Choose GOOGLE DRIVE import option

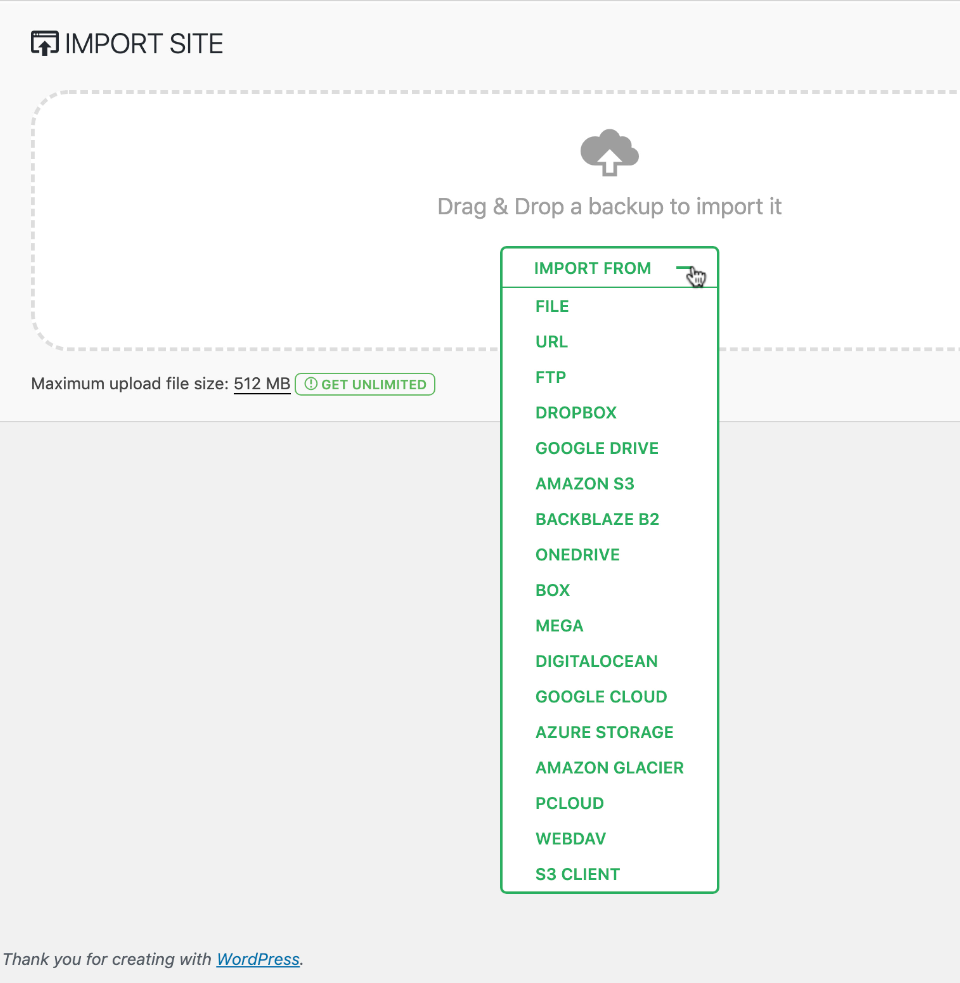(597, 449)
